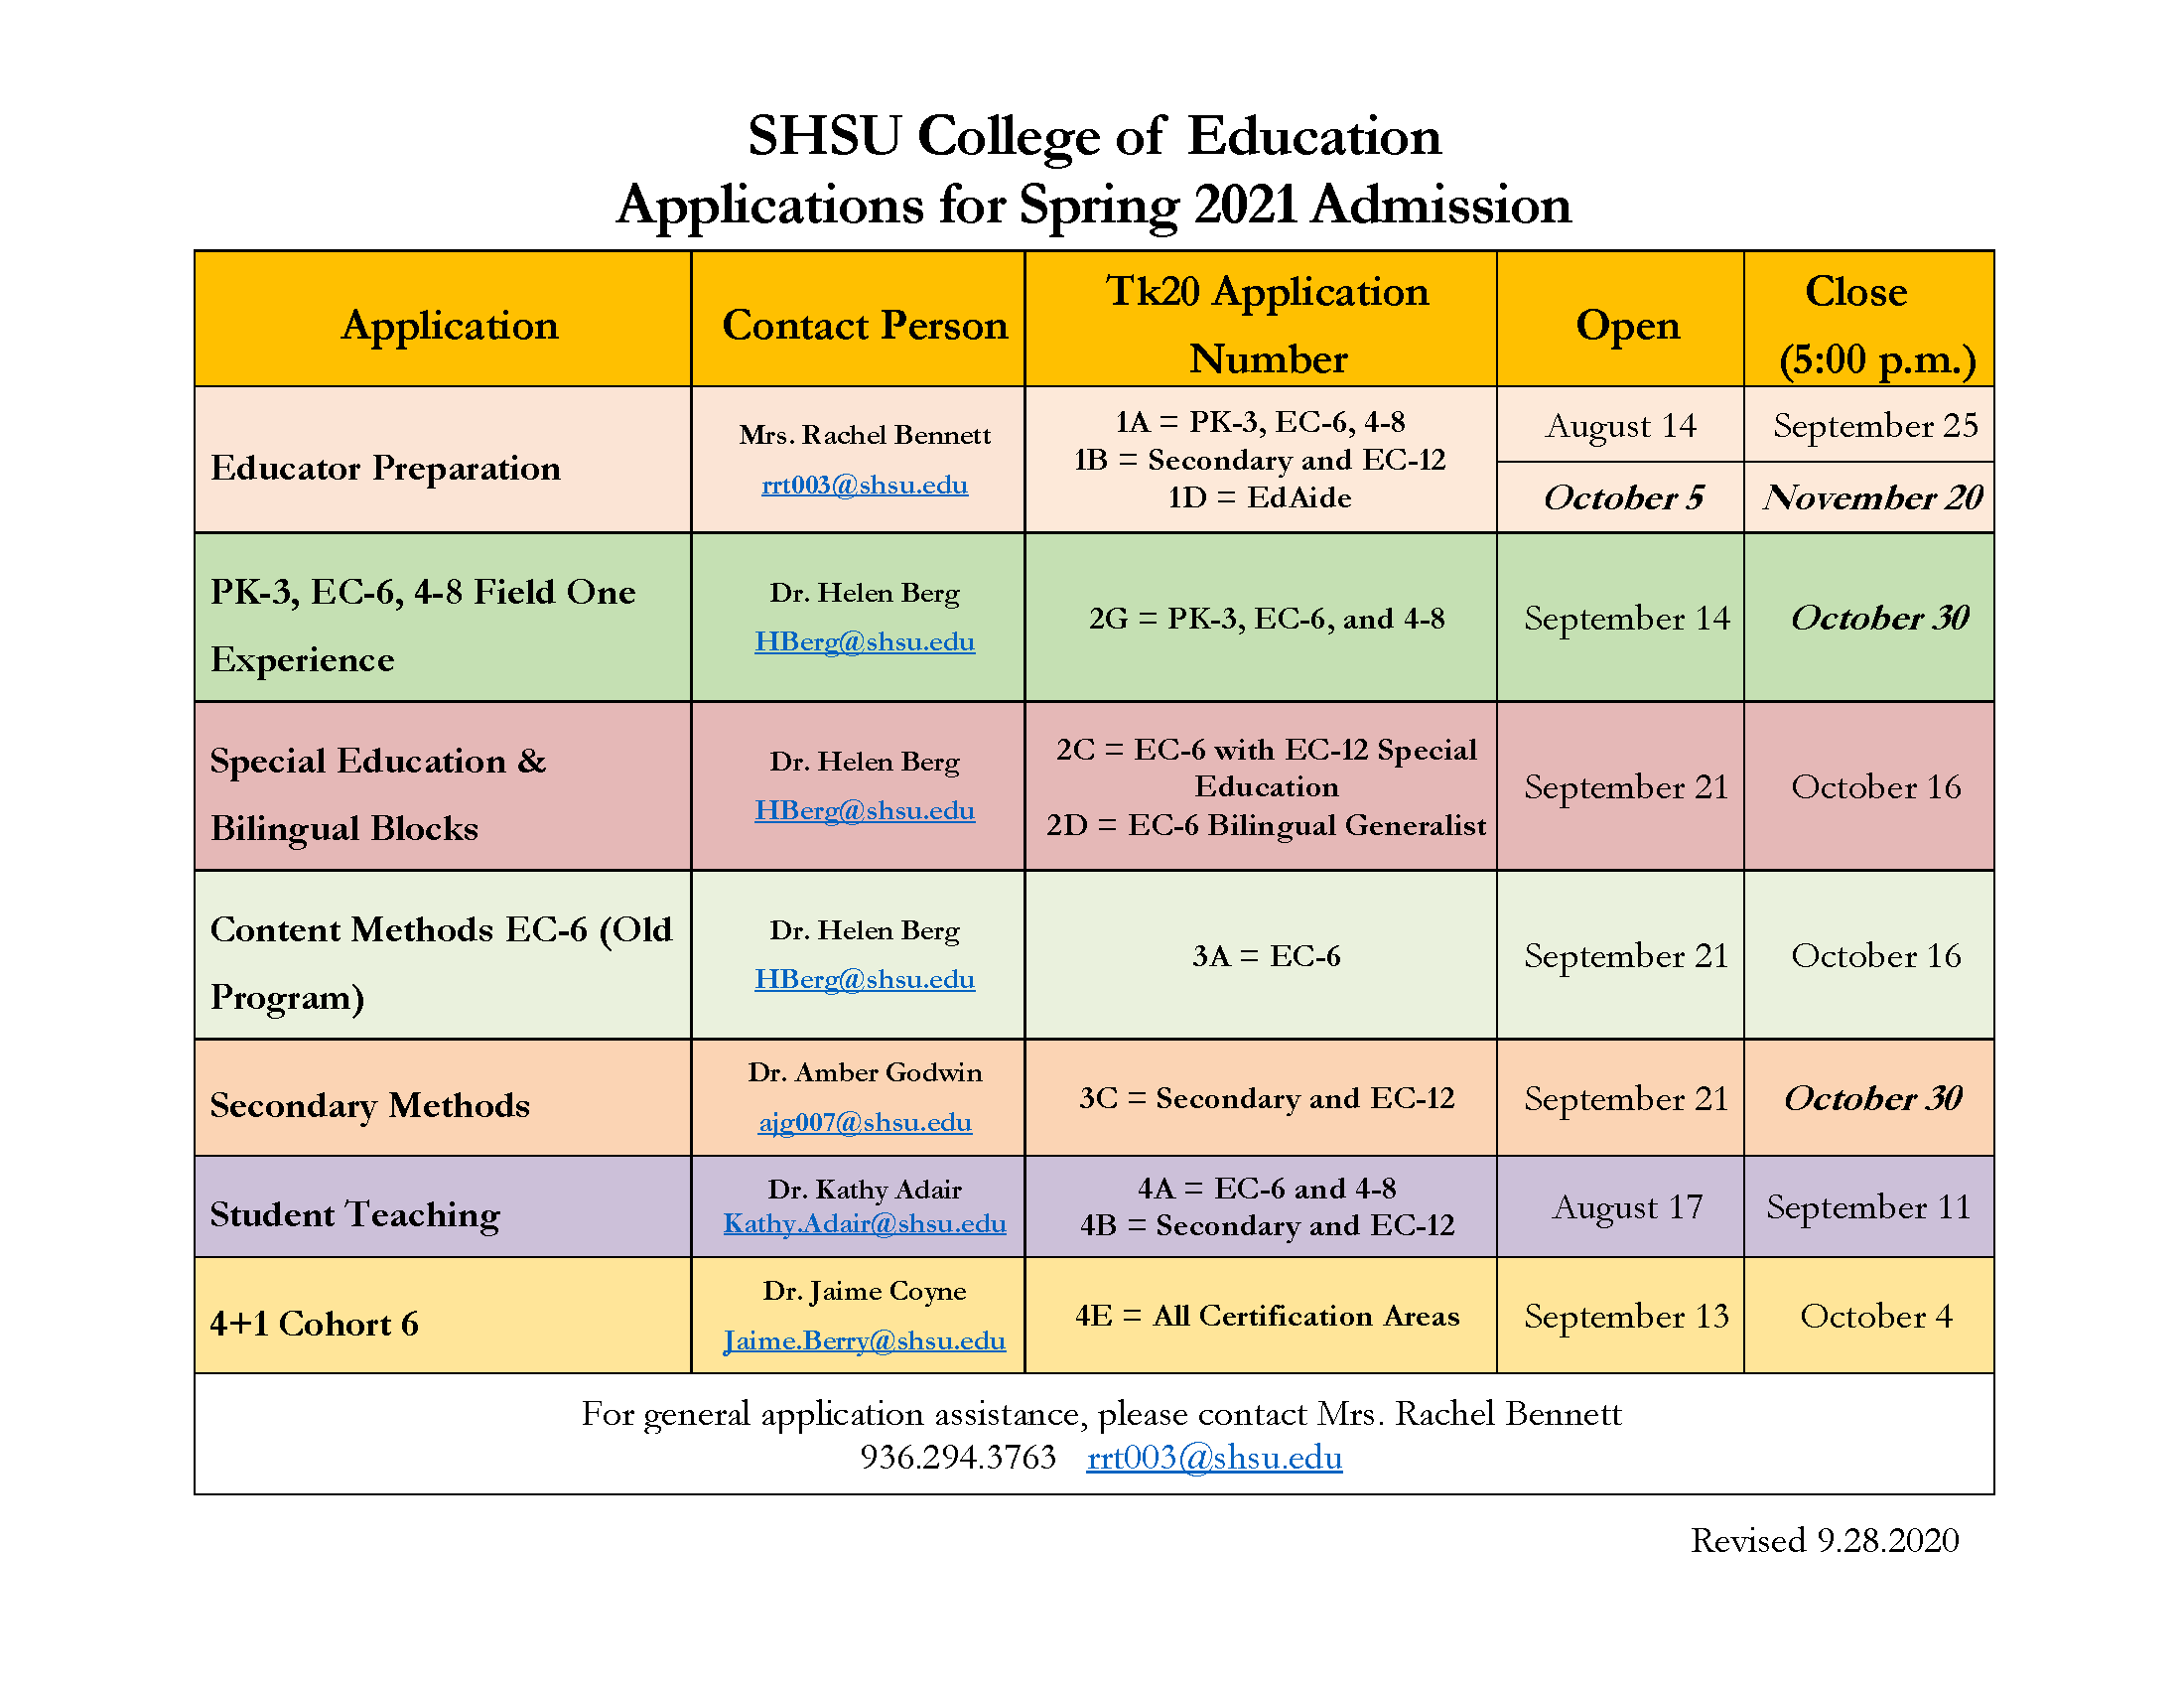
Task: Click 'October 30' in Field One row
Action: coord(1879,618)
